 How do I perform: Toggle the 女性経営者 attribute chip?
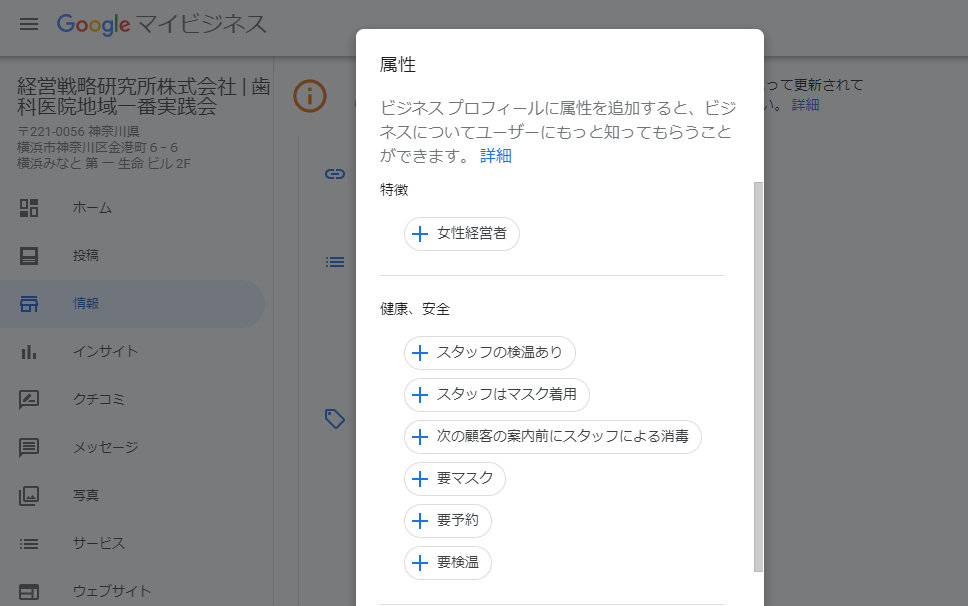point(462,234)
